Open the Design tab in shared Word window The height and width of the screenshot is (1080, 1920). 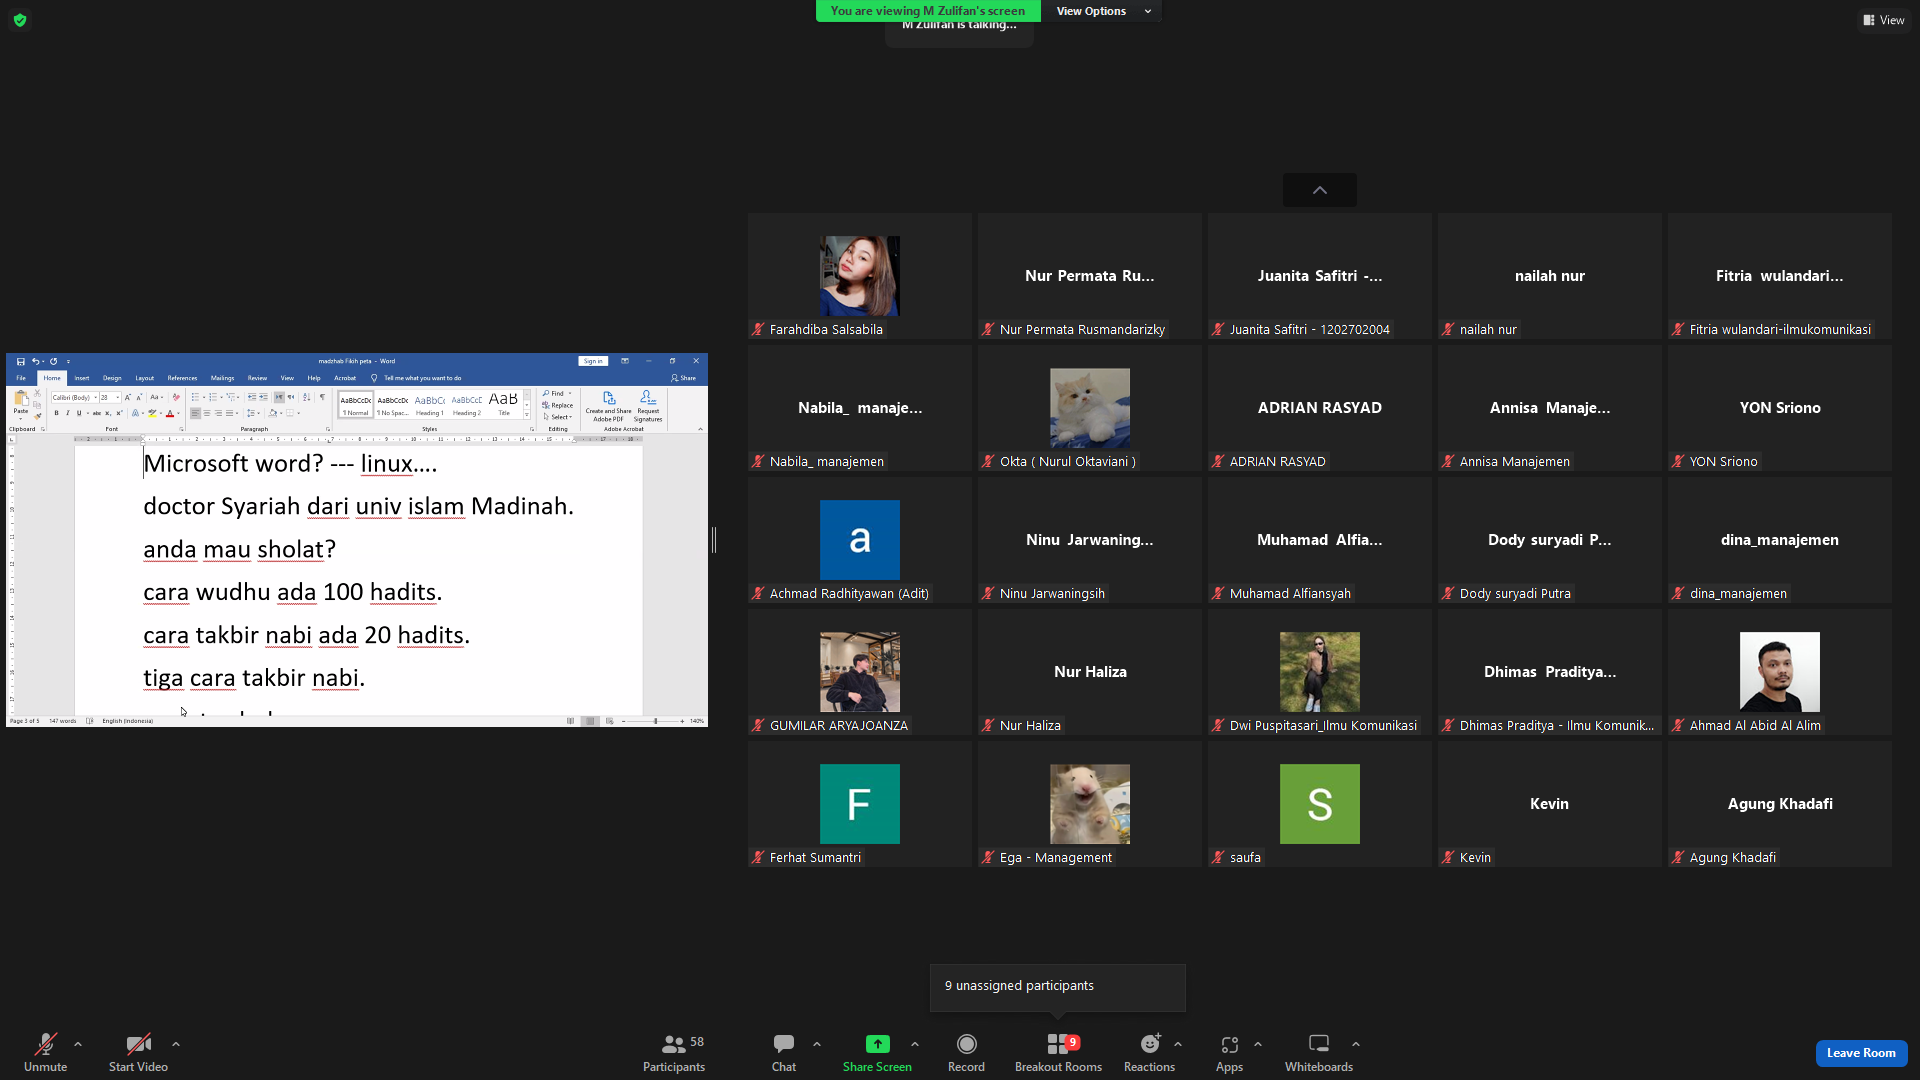[x=112, y=378]
